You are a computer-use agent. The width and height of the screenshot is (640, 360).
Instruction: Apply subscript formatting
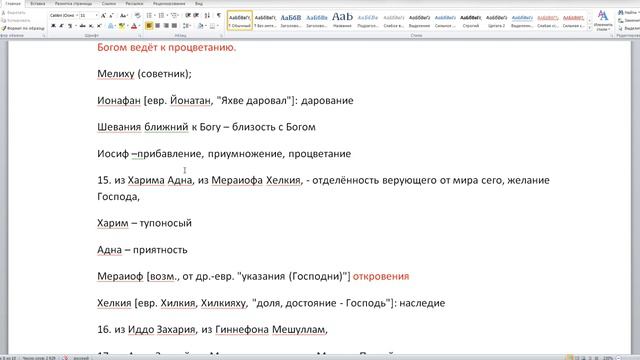point(91,26)
